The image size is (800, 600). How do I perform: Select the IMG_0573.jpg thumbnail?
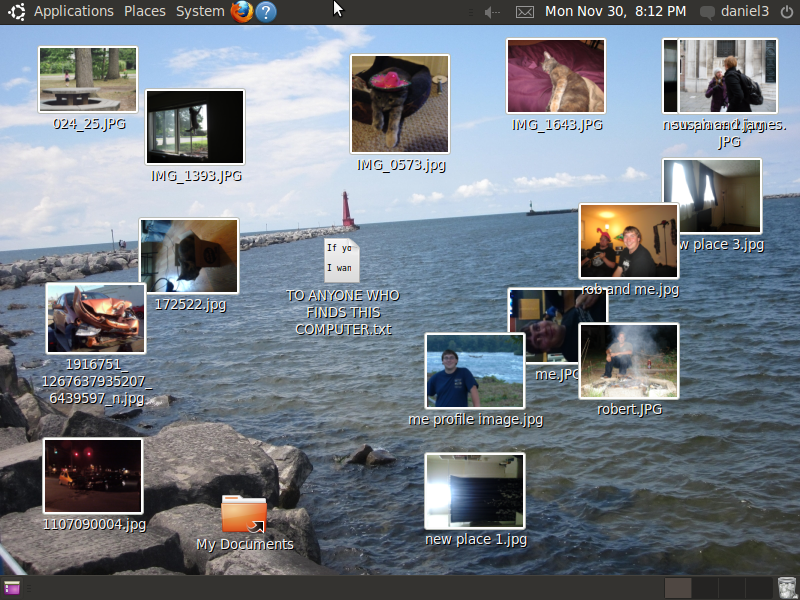click(399, 104)
